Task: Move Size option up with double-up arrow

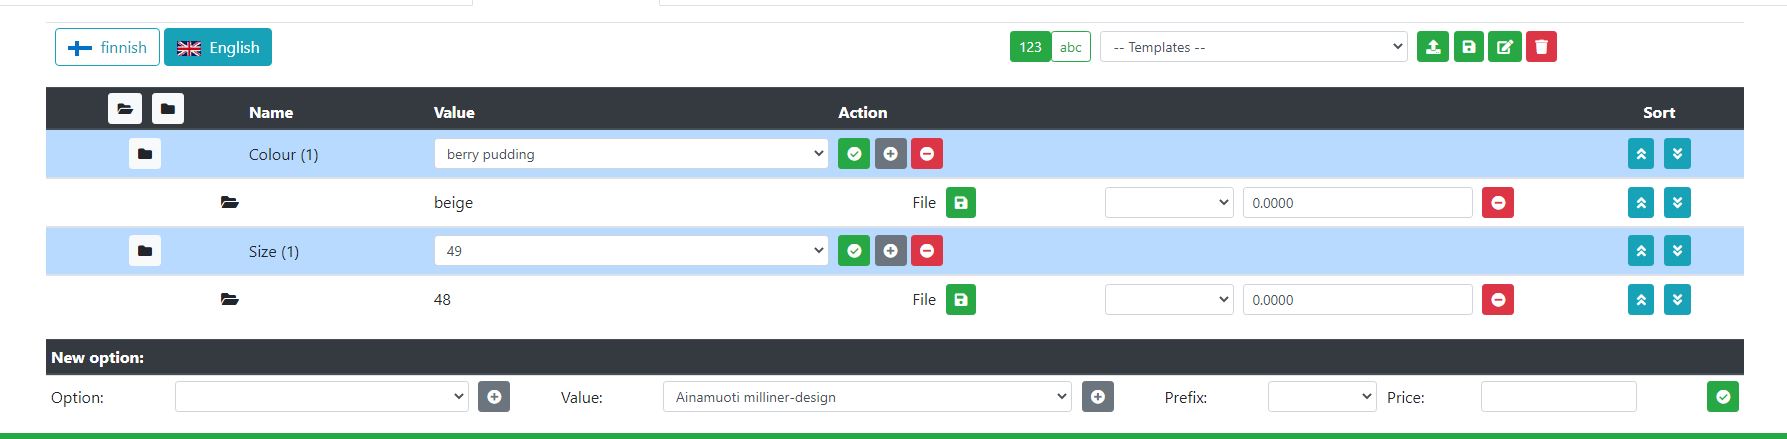Action: tap(1641, 251)
